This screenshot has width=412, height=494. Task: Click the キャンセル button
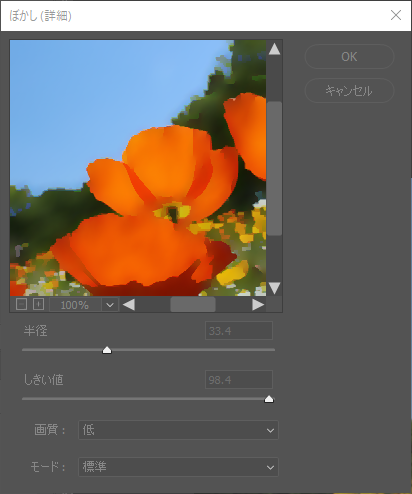pyautogui.click(x=349, y=91)
